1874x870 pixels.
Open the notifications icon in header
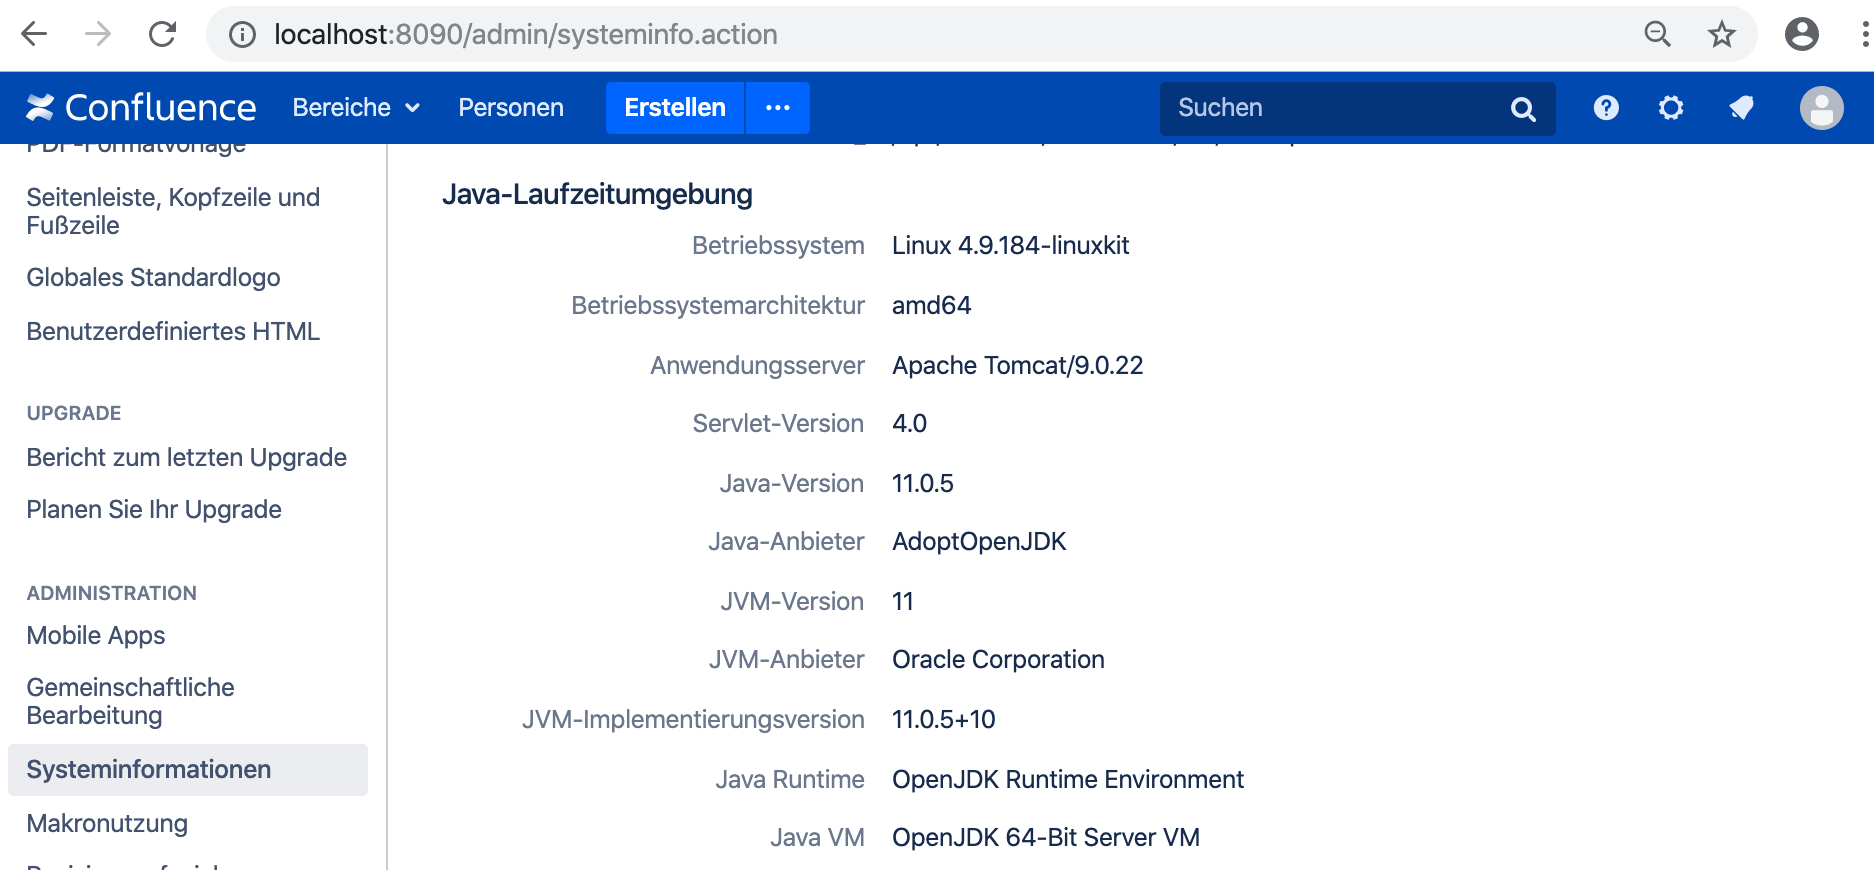click(1741, 107)
